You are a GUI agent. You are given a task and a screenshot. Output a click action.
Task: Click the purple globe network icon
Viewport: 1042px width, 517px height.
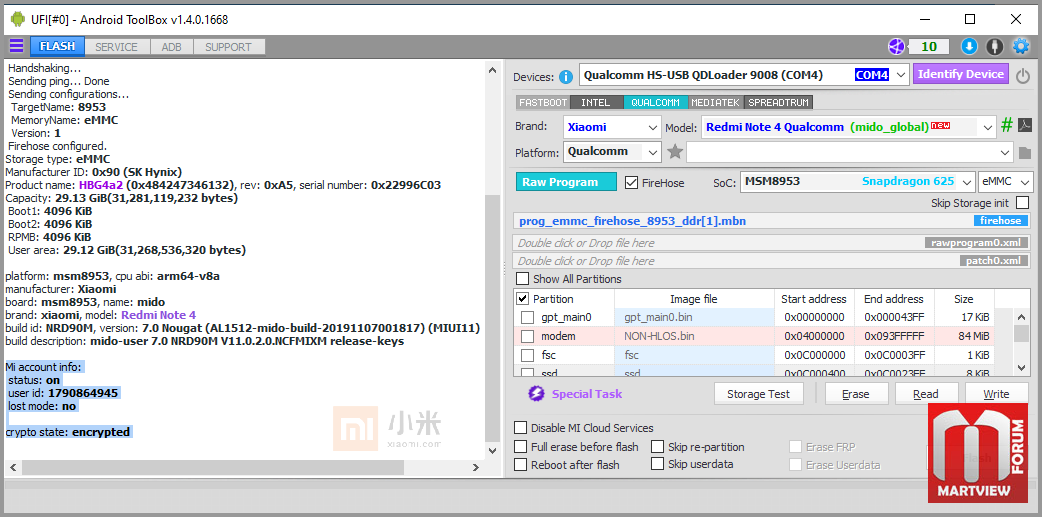coord(897,47)
